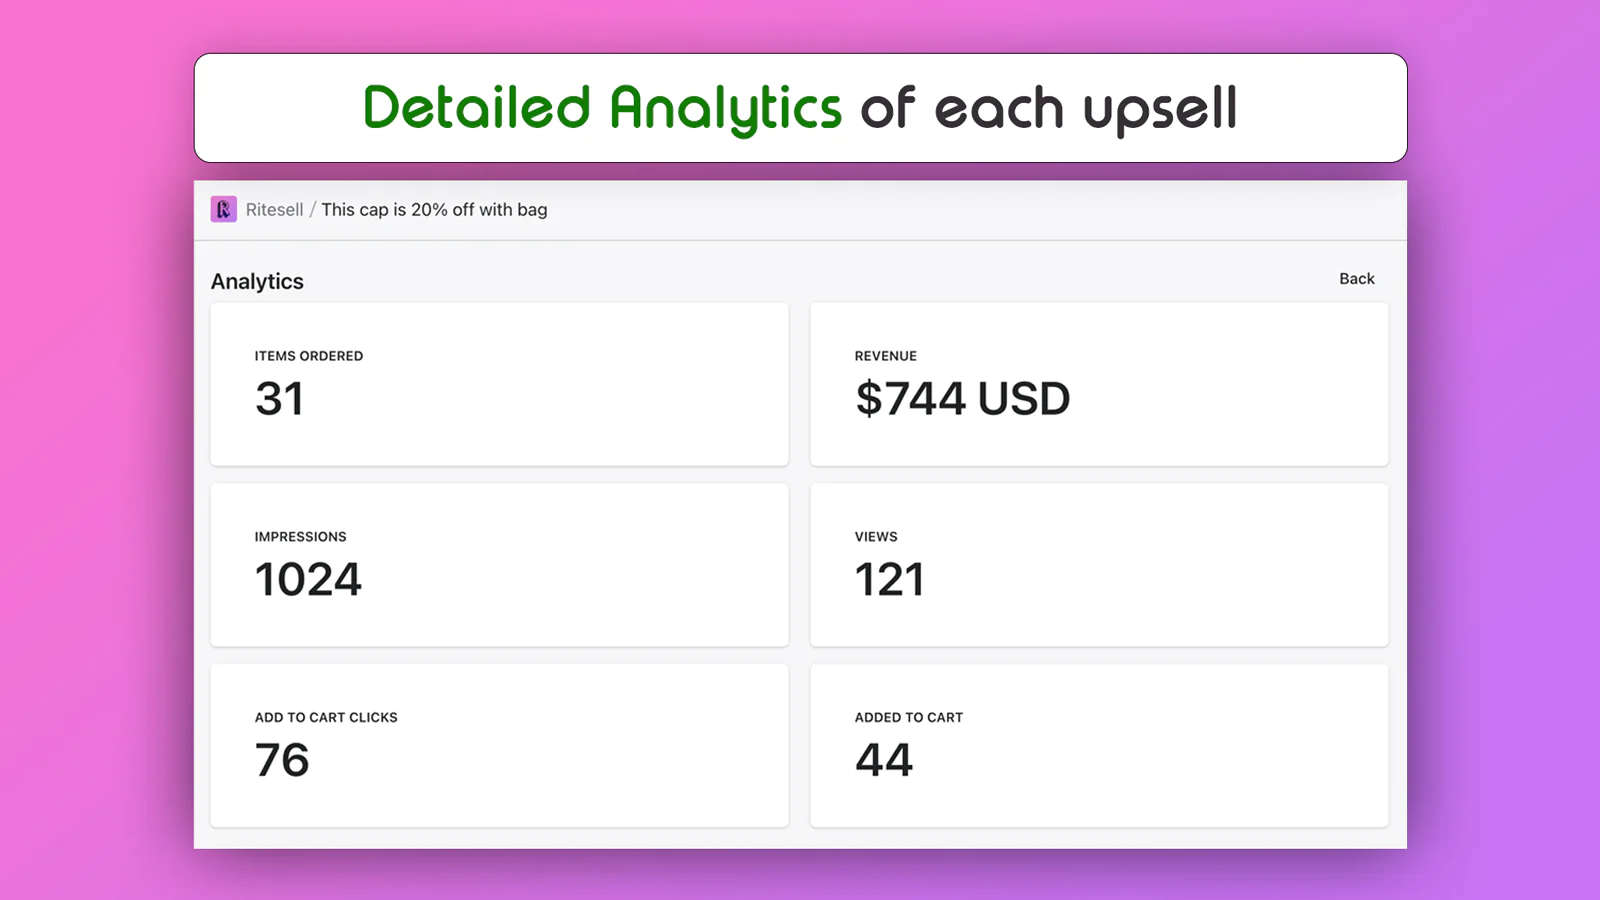Select 'This cap is 20% off with bag' breadcrumb
This screenshot has height=900, width=1600.
point(434,210)
